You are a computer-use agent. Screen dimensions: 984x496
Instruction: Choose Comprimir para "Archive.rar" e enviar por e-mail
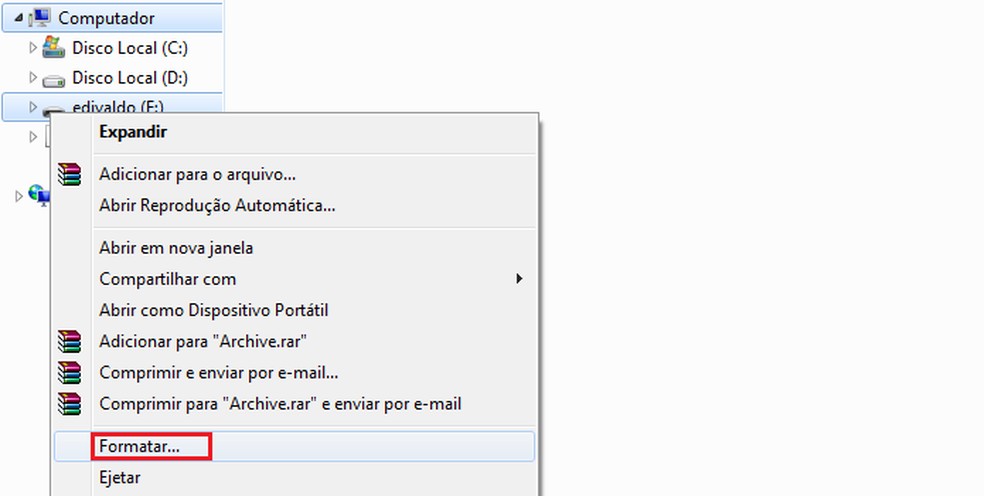pos(294,404)
